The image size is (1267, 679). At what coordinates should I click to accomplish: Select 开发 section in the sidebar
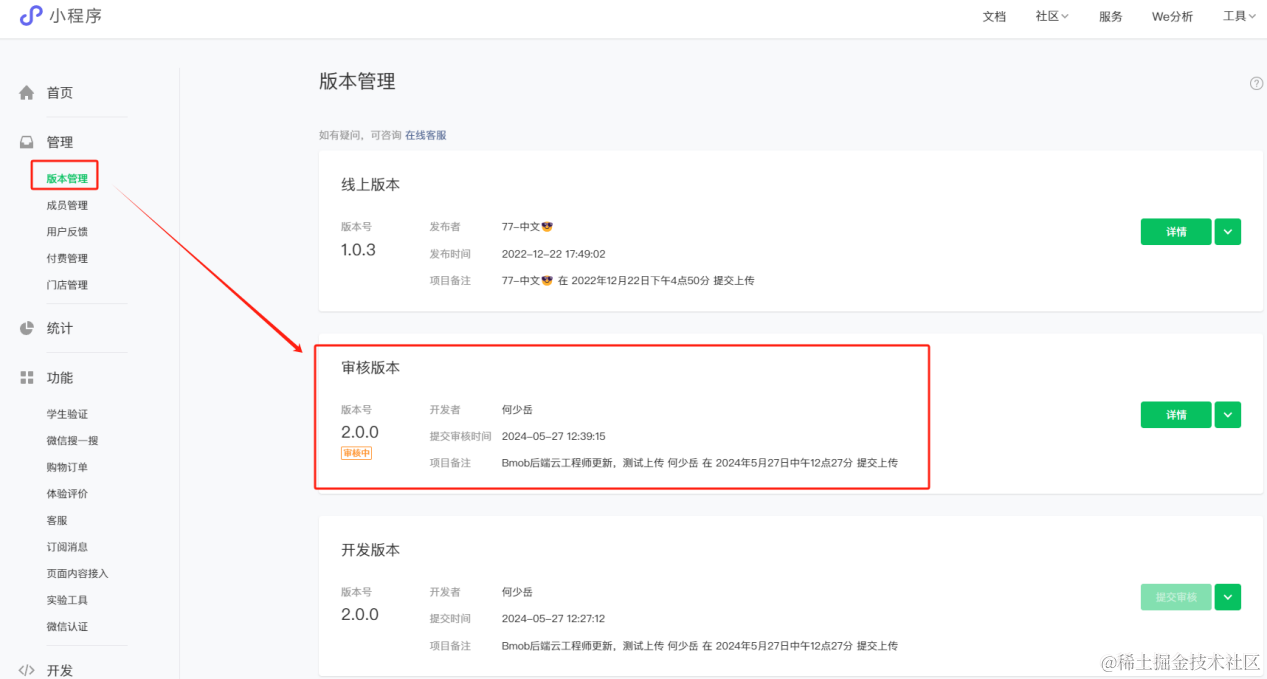tap(60, 670)
